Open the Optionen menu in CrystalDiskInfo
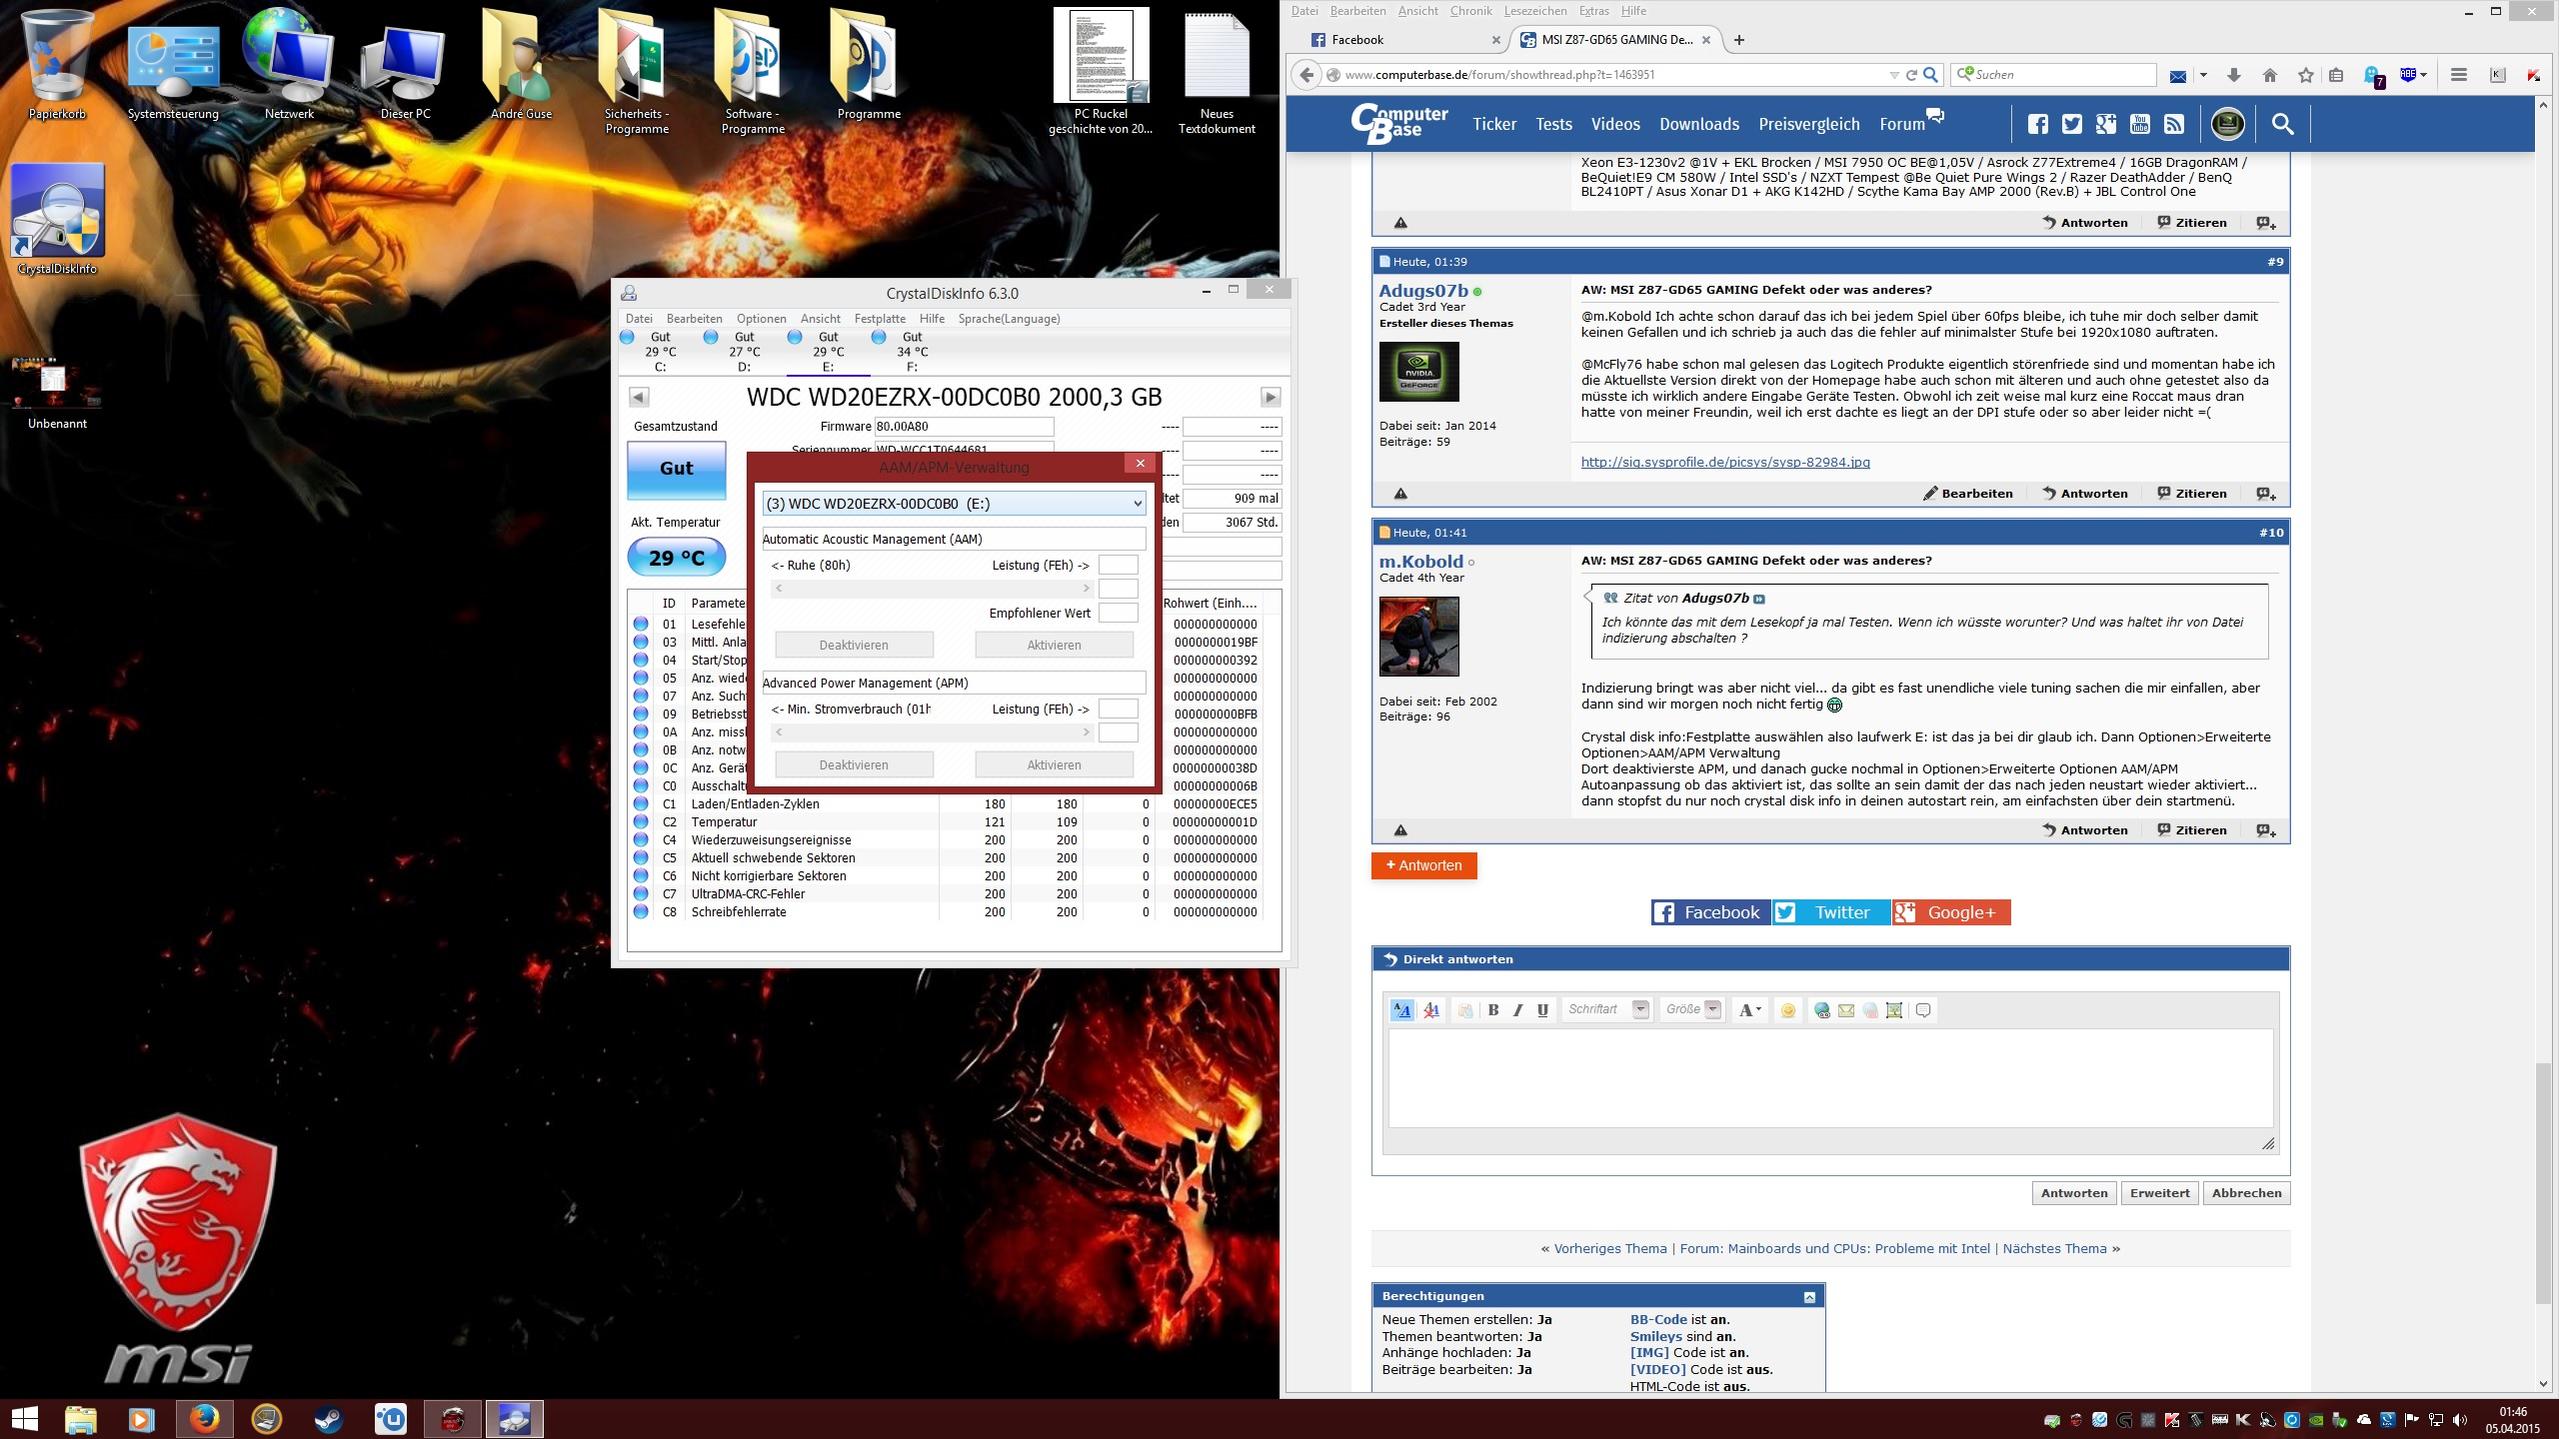Image resolution: width=2559 pixels, height=1439 pixels. pos(760,318)
